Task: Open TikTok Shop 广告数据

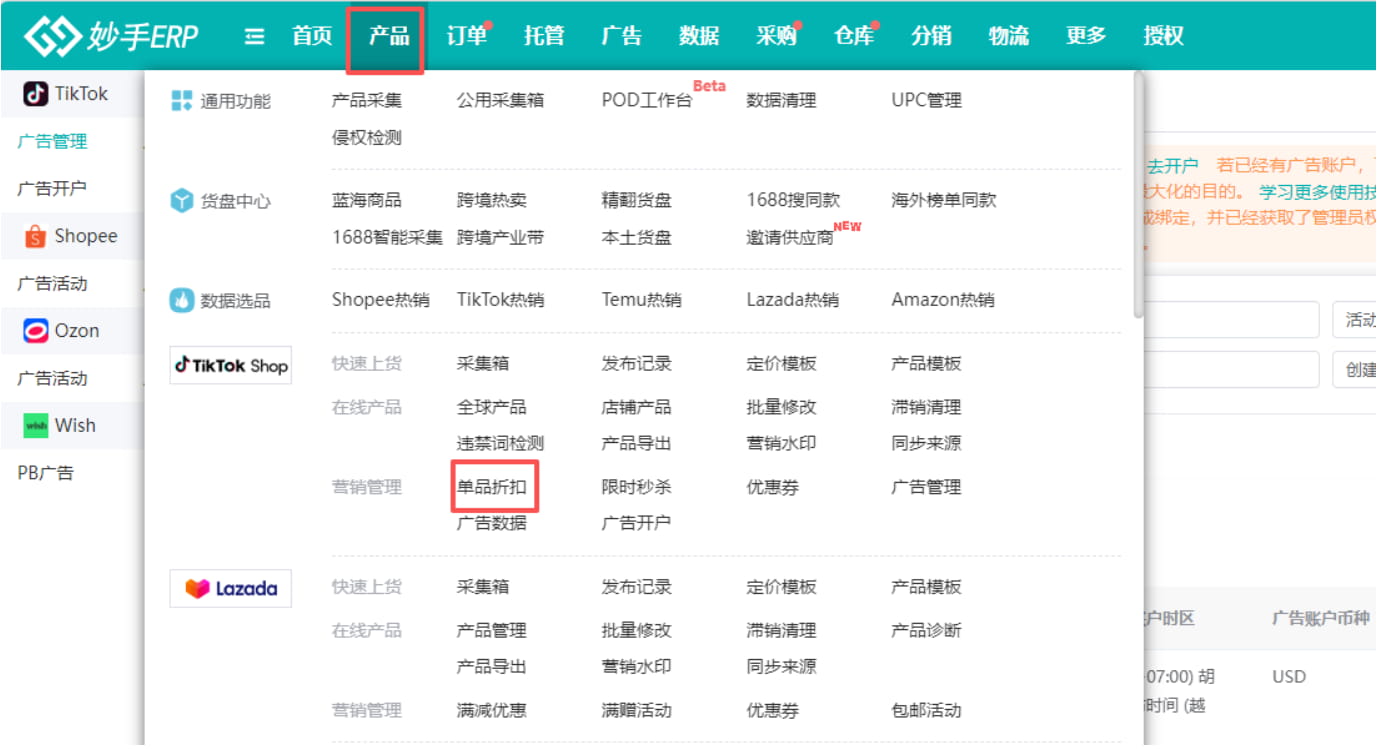Action: [492, 523]
